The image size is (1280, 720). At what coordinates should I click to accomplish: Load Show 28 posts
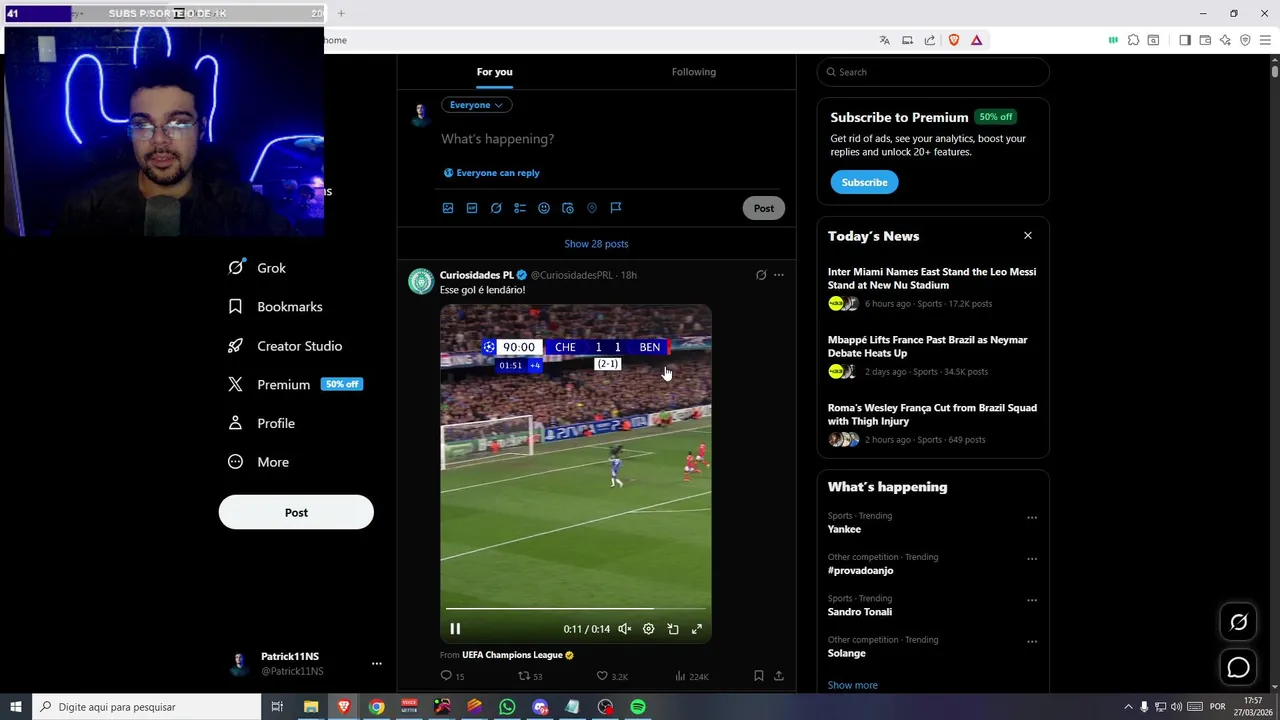point(596,244)
